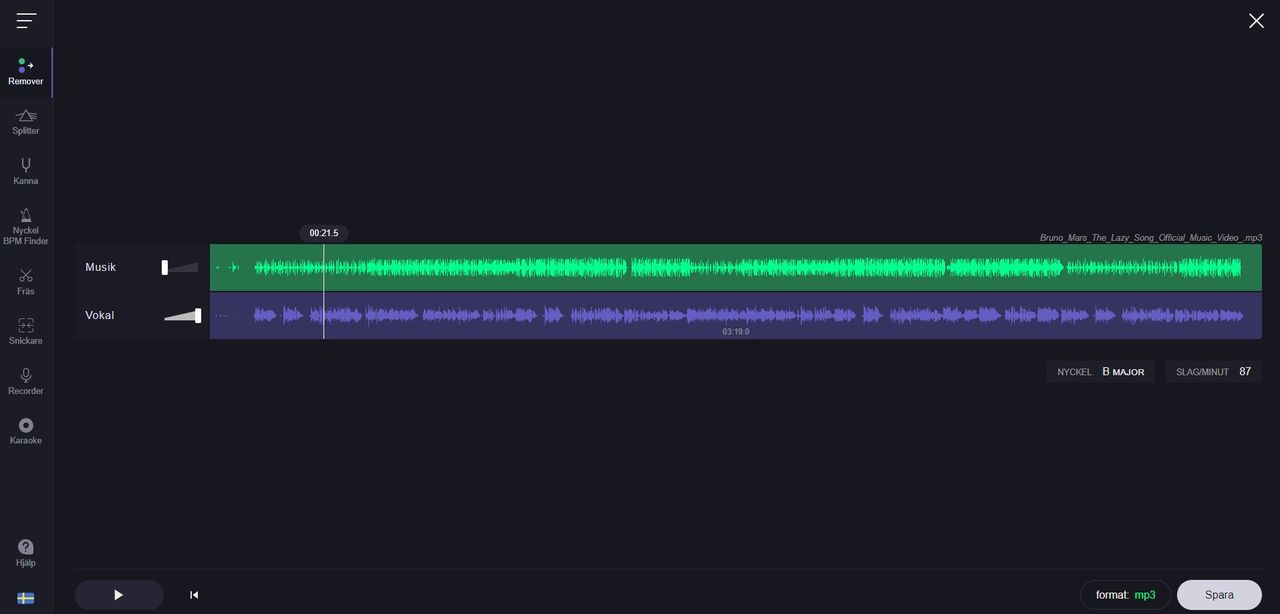Open the Recorder microphone tool
Viewport: 1280px width, 614px height.
coord(26,381)
